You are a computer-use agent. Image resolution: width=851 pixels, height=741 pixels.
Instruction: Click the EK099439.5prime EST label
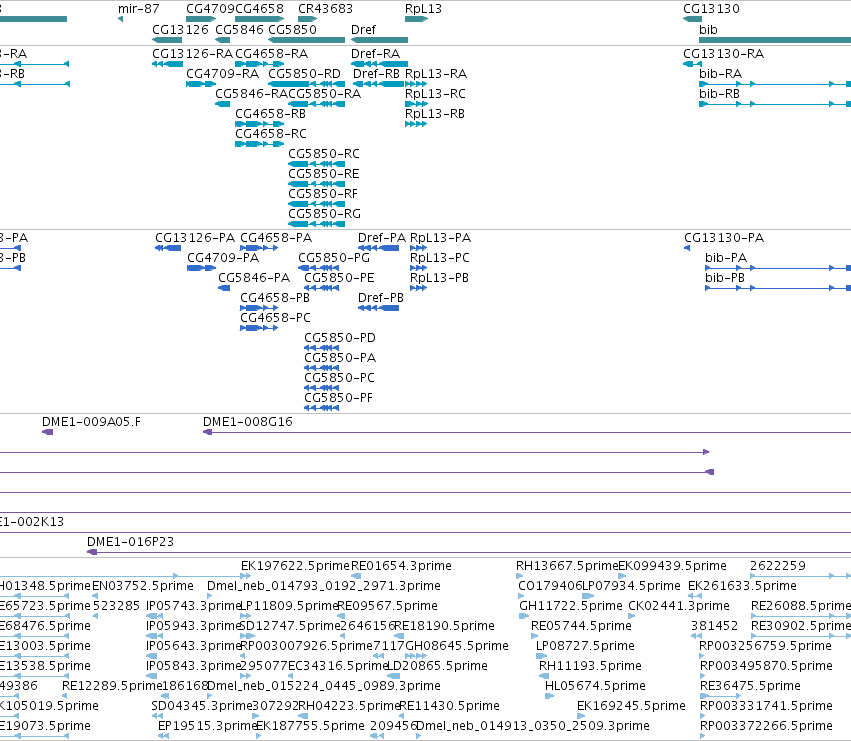tap(672, 566)
